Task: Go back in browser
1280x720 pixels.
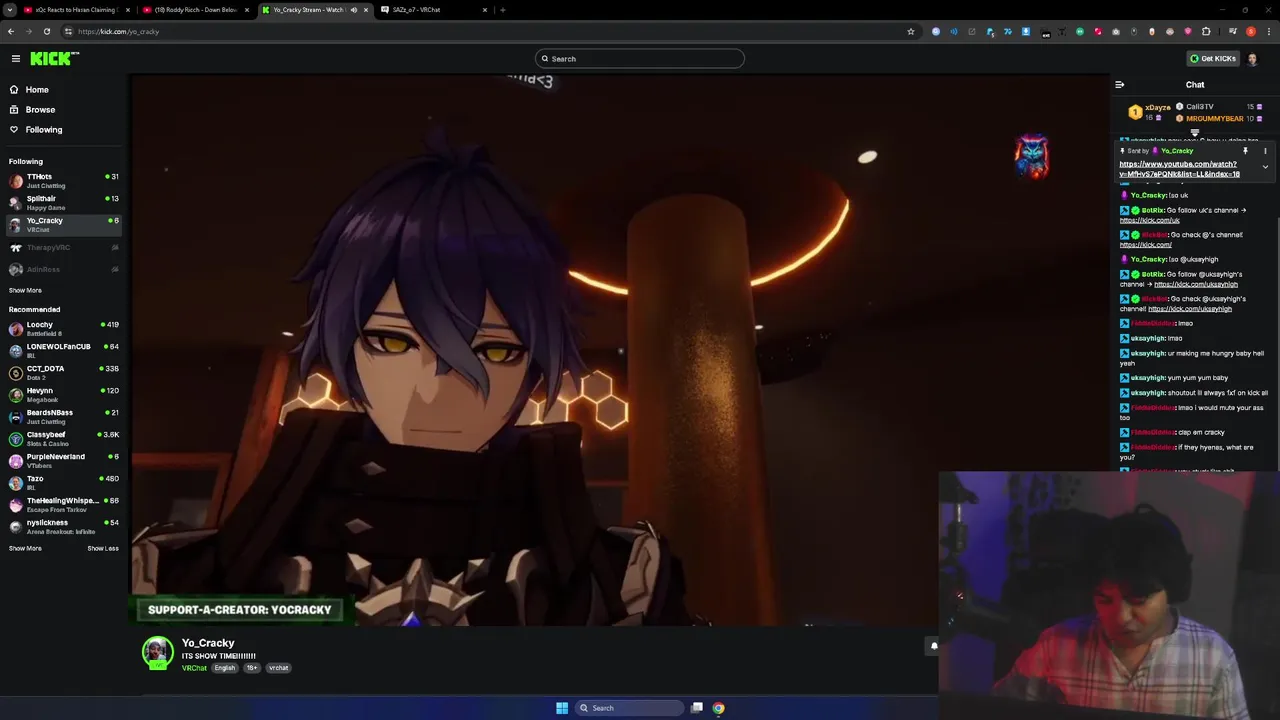Action: (11, 32)
